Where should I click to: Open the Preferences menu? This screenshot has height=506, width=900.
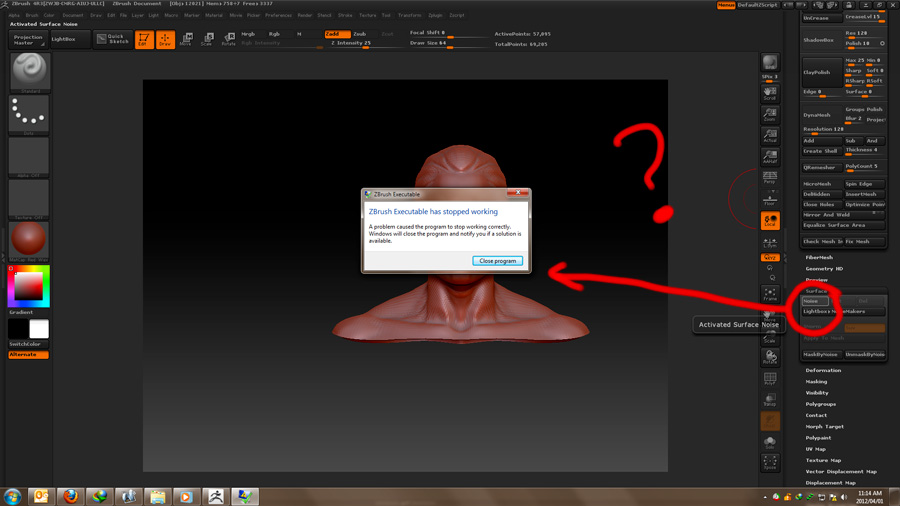(x=278, y=15)
